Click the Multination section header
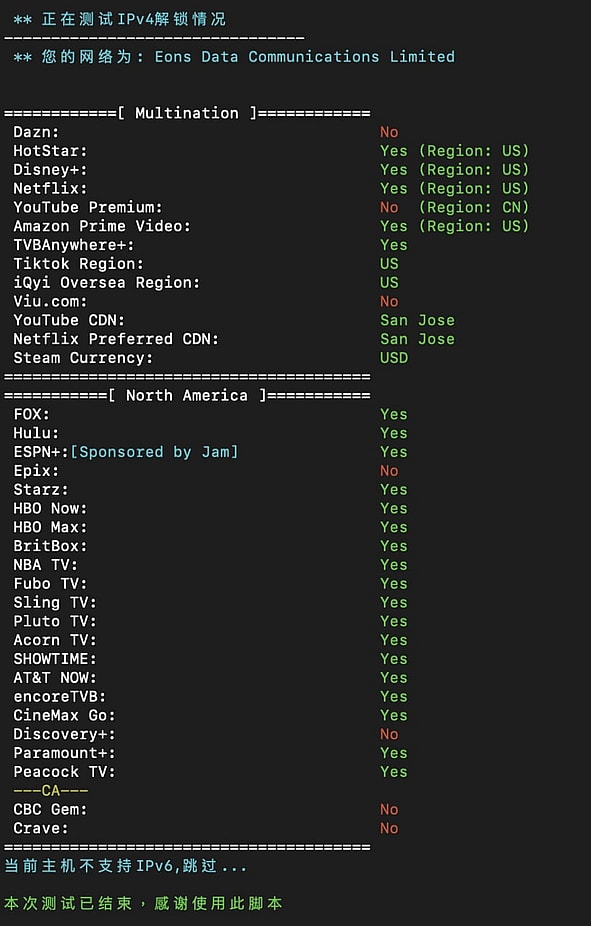This screenshot has height=926, width=591. pyautogui.click(x=187, y=113)
